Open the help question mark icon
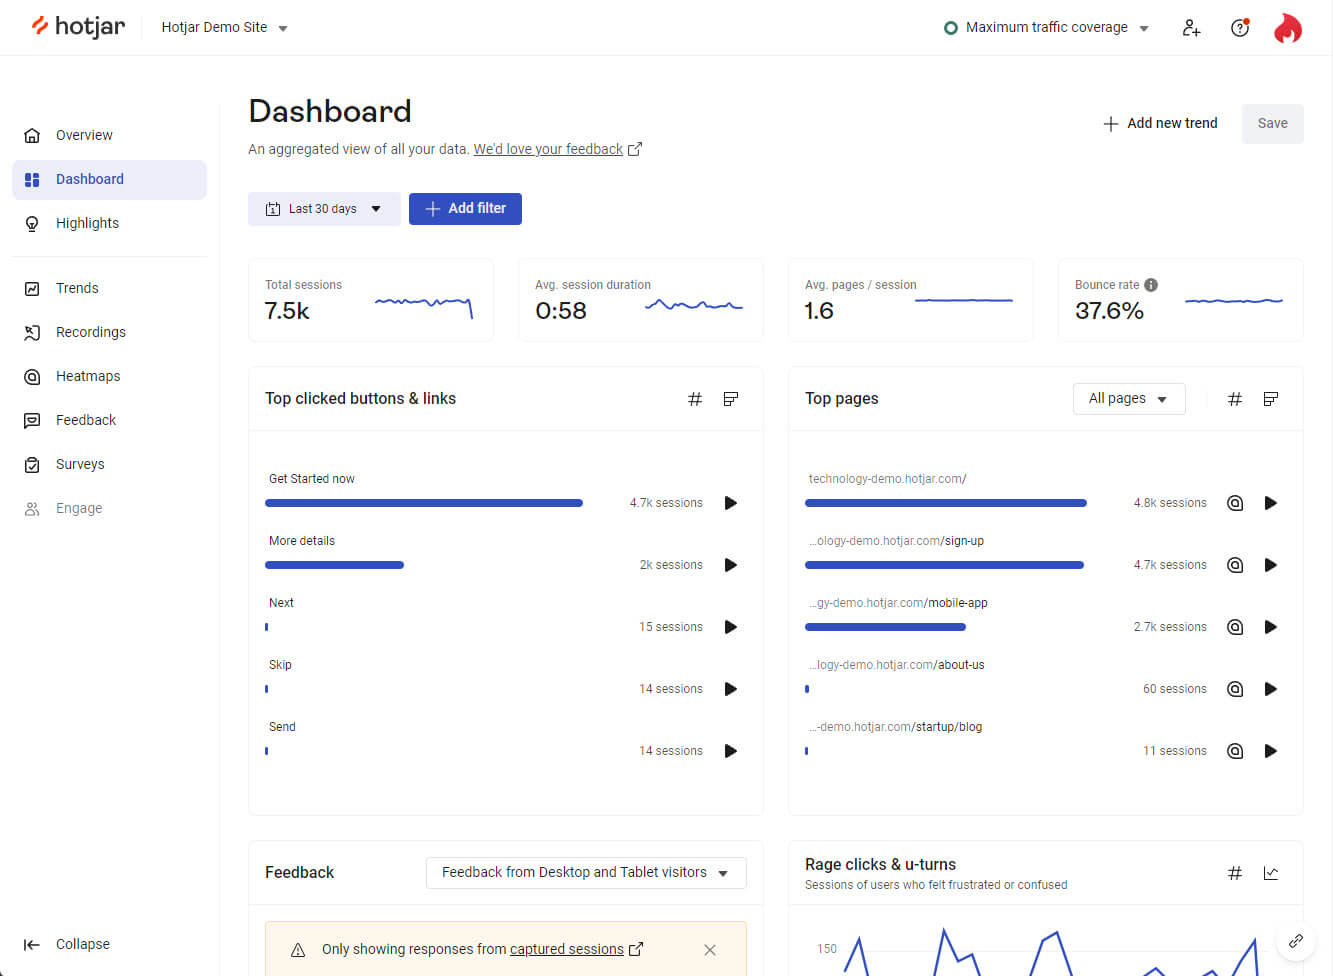 pos(1240,28)
